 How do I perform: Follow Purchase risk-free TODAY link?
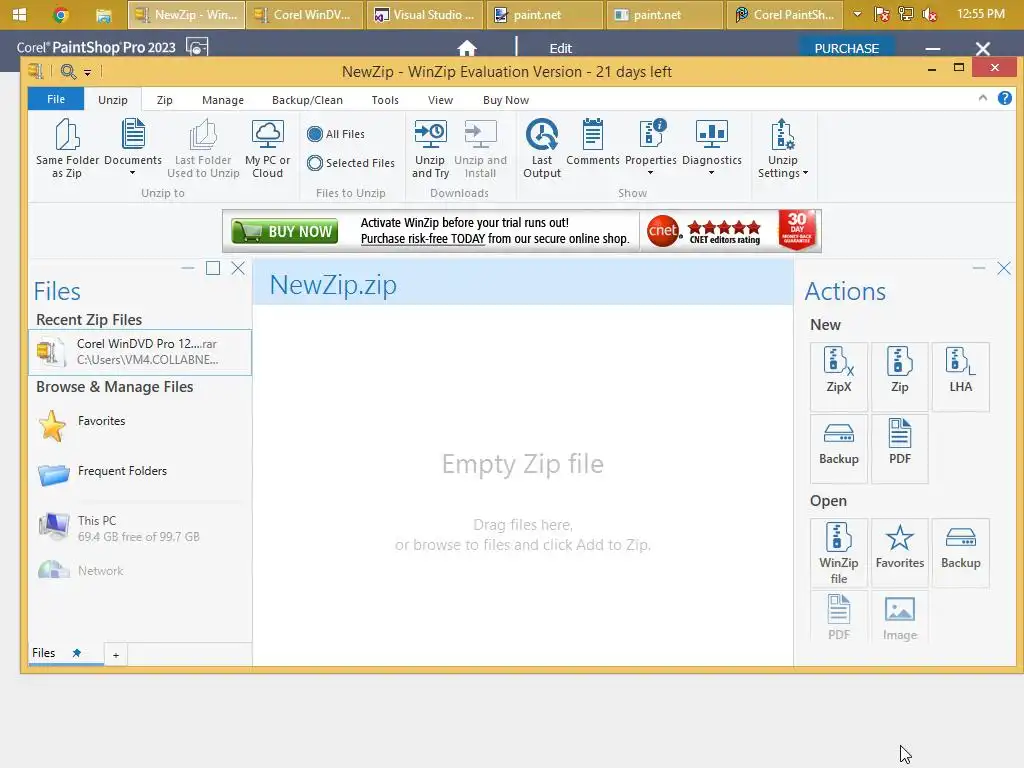tap(423, 239)
